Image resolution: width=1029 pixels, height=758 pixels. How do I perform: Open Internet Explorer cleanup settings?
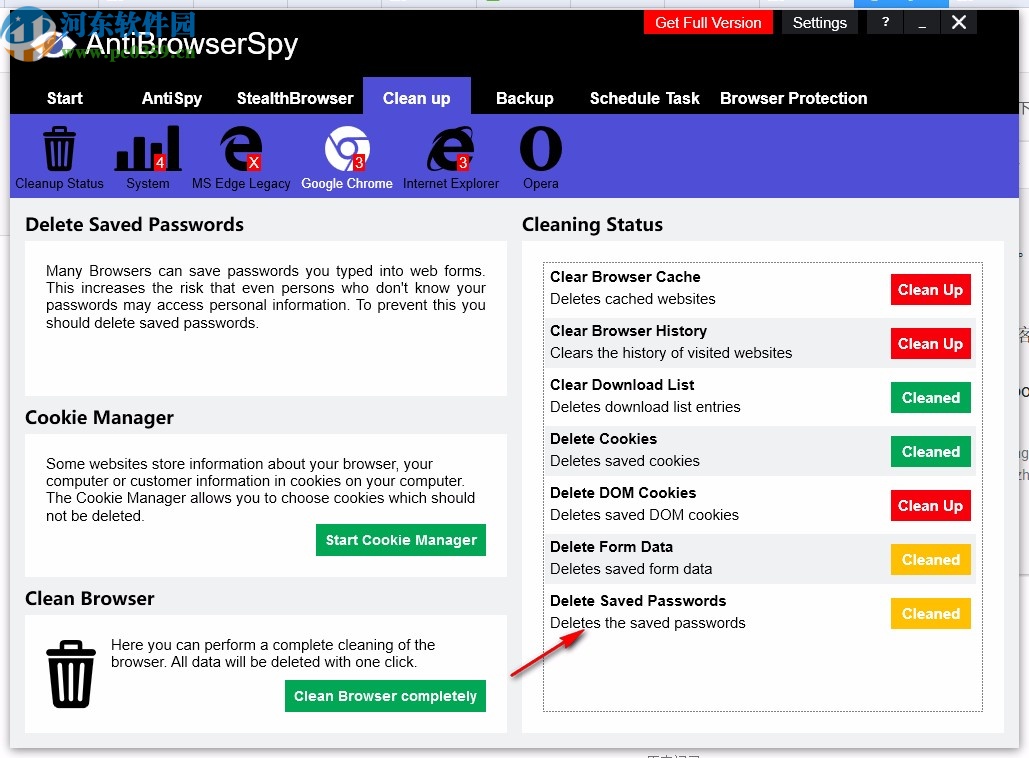point(450,146)
